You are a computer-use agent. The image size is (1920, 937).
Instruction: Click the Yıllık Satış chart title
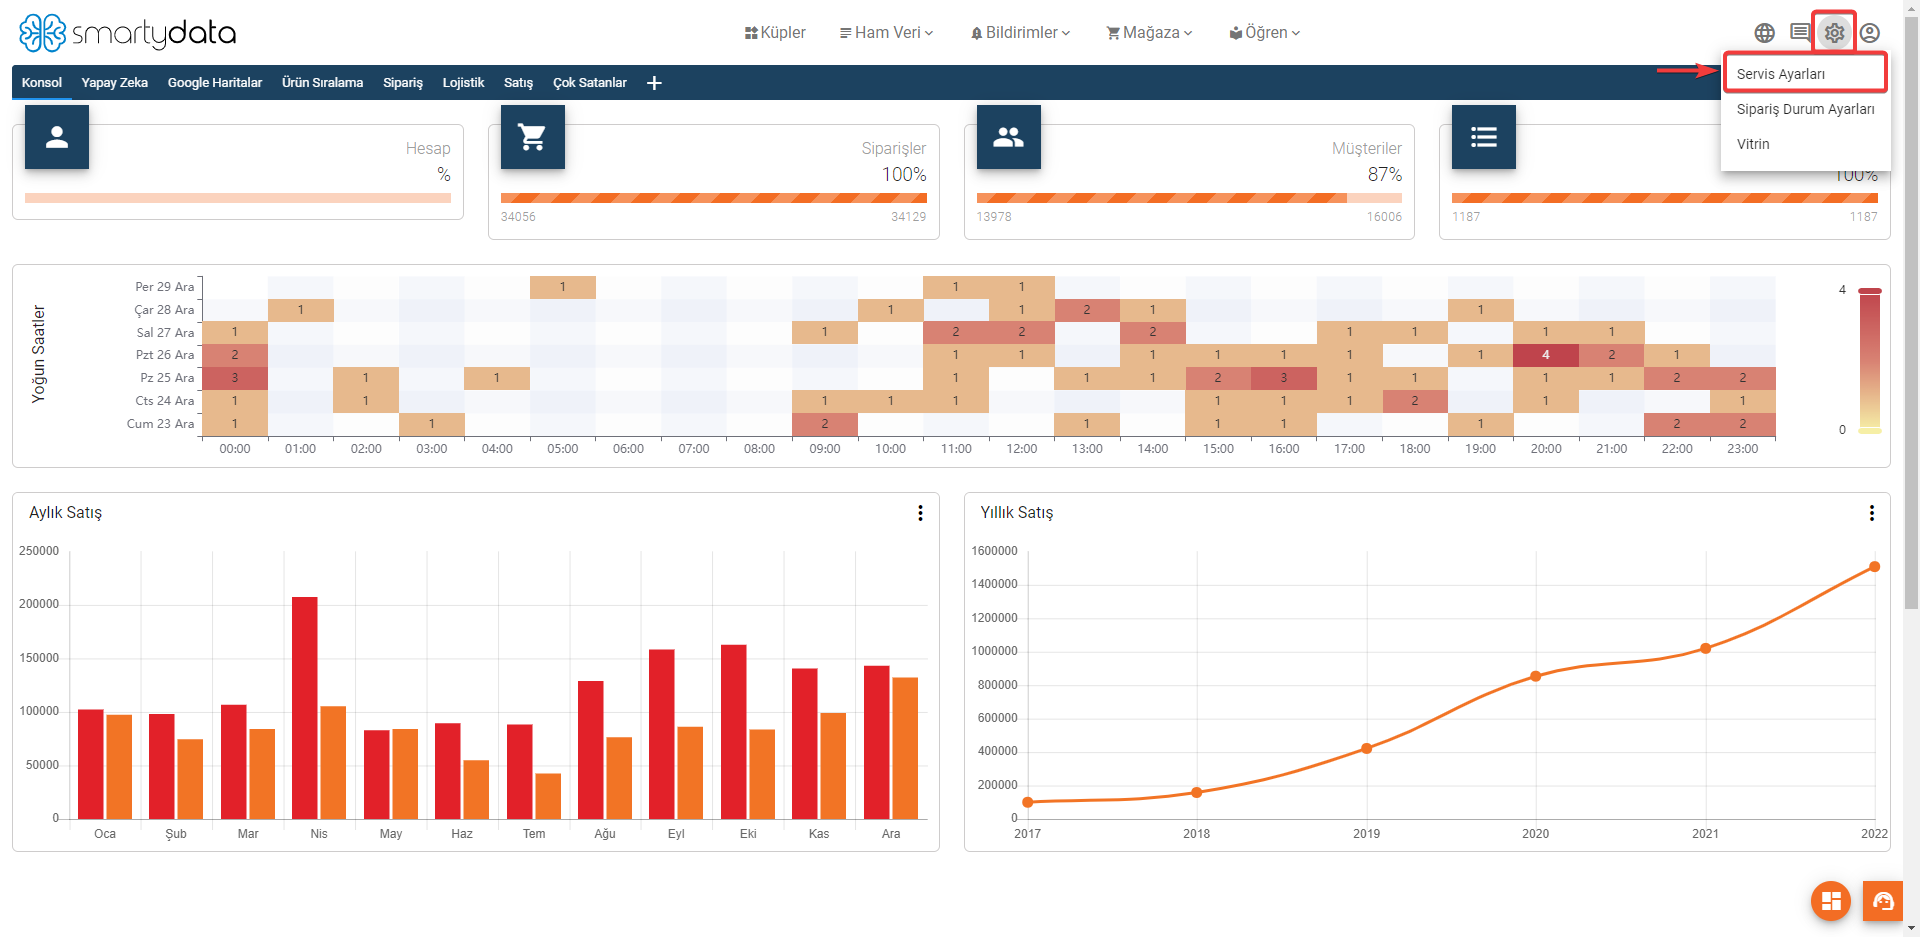[x=1016, y=512]
